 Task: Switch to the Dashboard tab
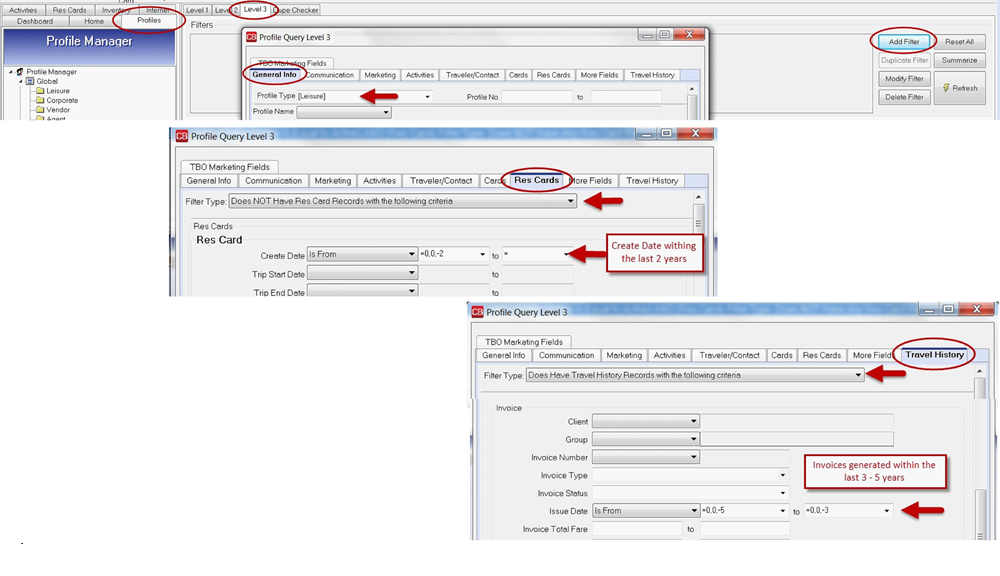click(x=35, y=21)
